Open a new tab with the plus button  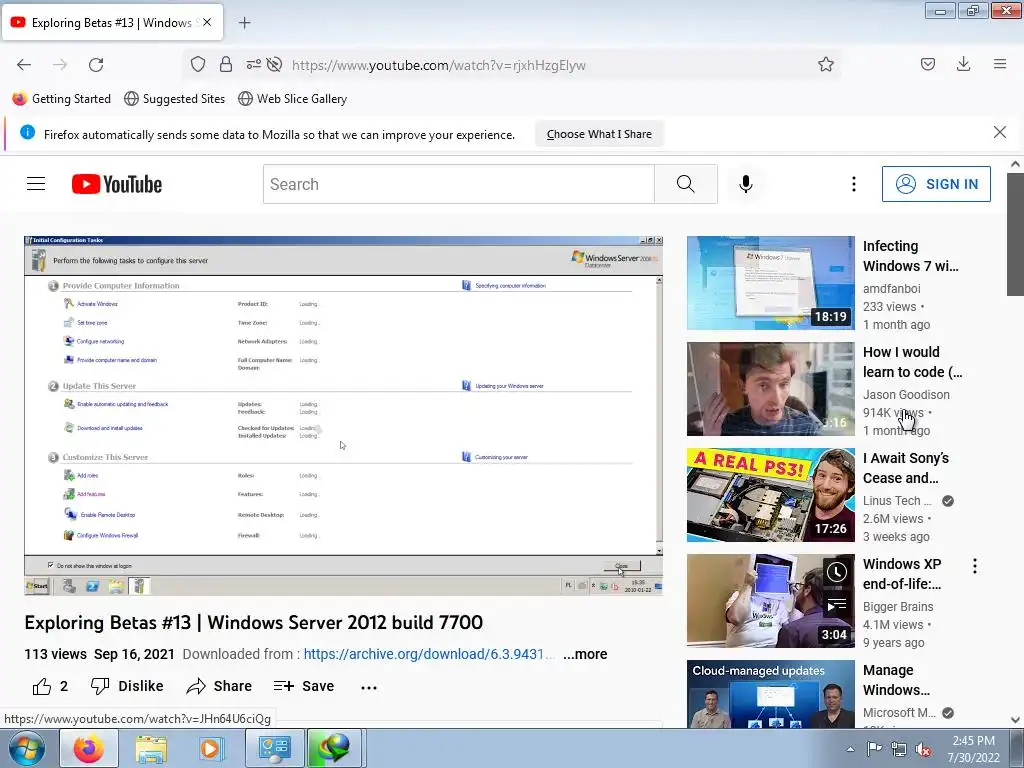click(244, 23)
